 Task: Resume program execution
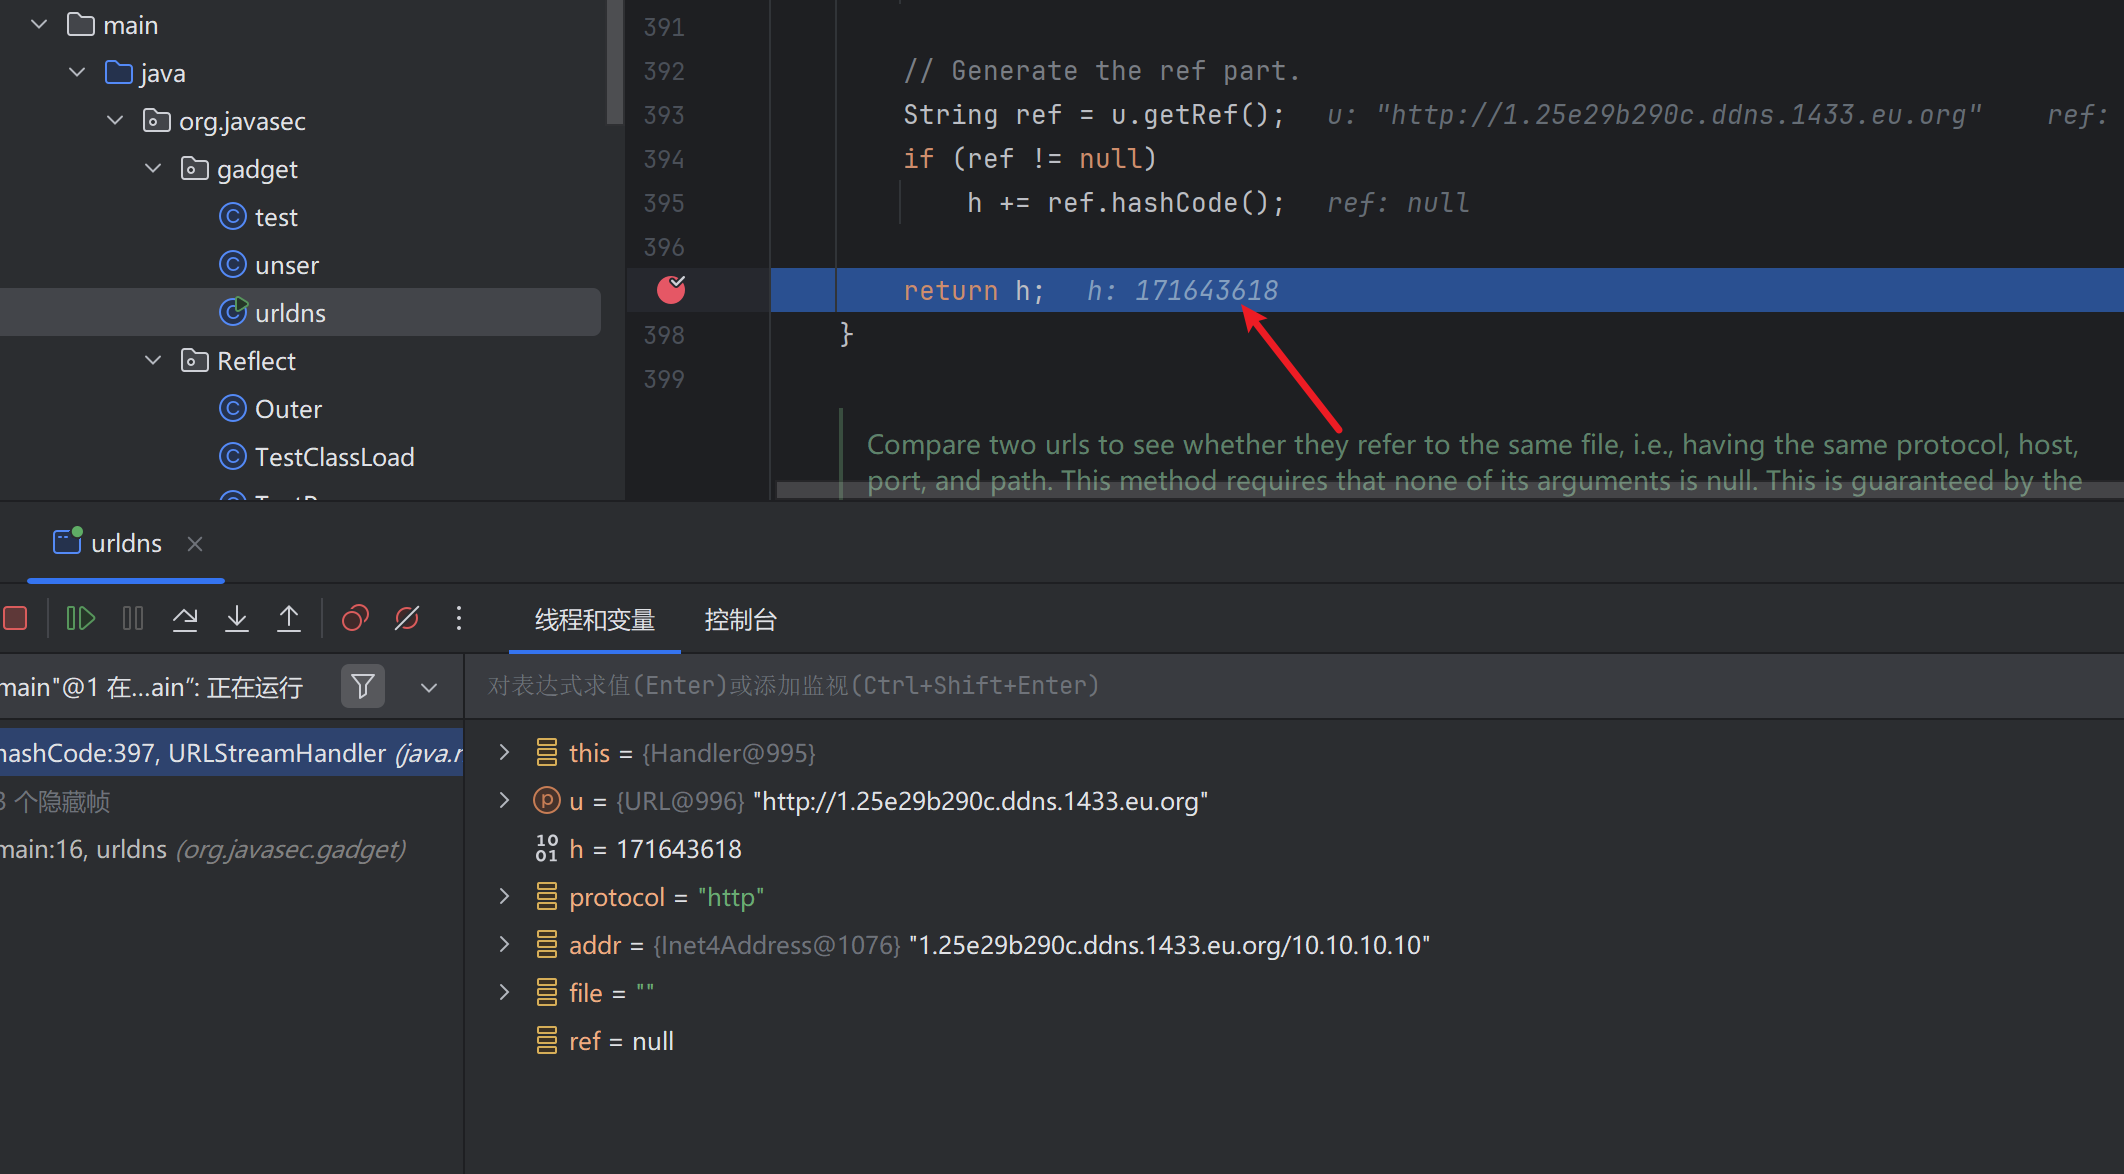tap(80, 619)
